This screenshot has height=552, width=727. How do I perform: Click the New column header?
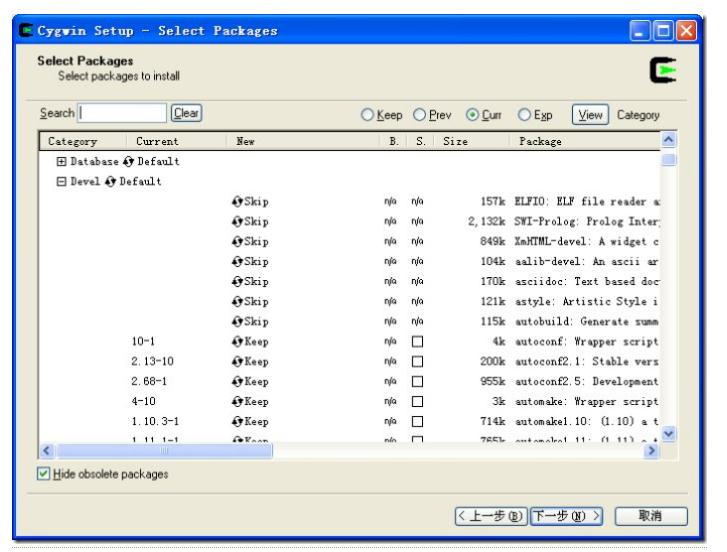[x=303, y=141]
